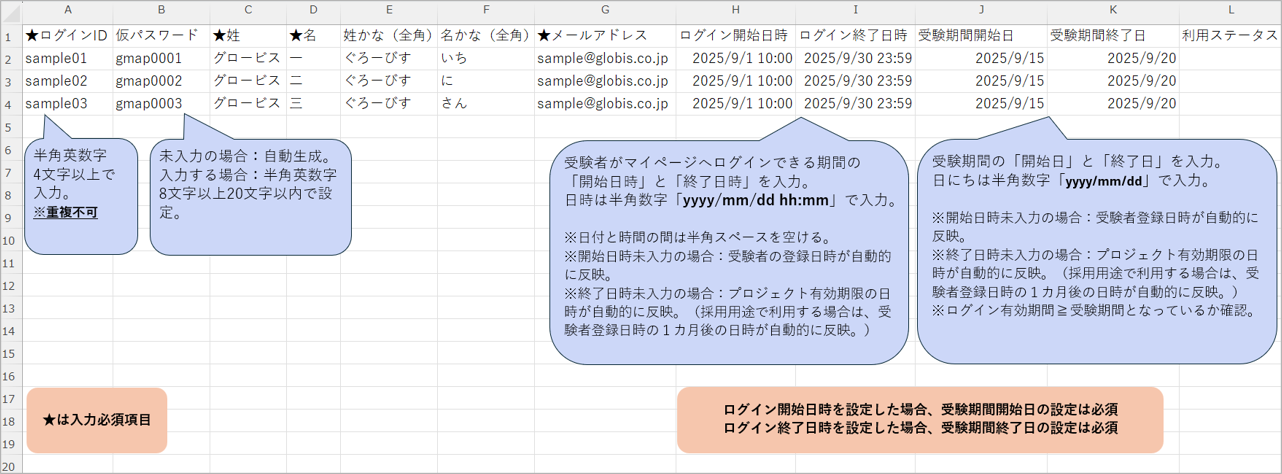Screen dimensions: 1282x474
Task: Select column B header
Action: [161, 13]
